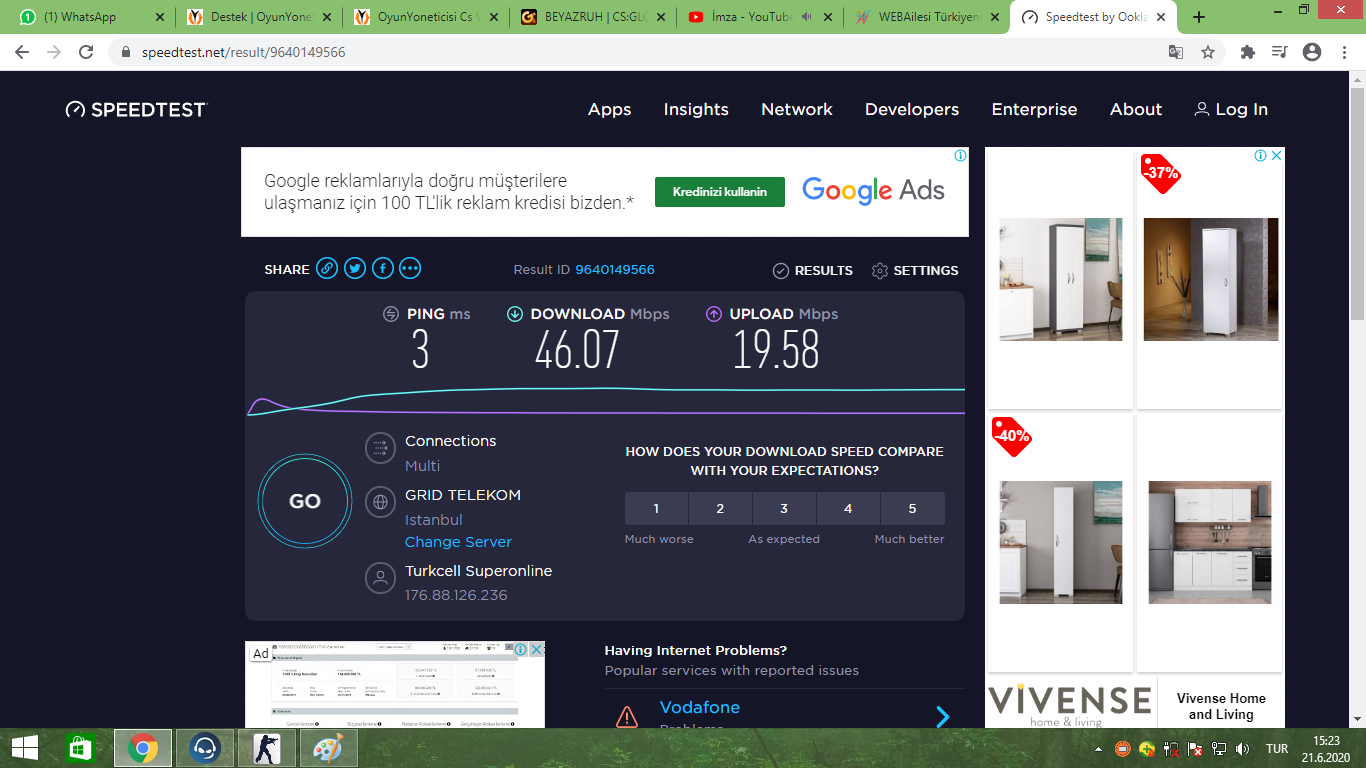Click the GRID TELEKOM globe icon
1366x768 pixels.
380,502
